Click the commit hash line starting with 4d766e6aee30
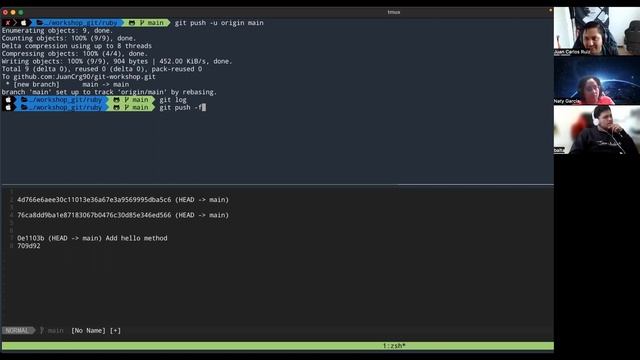 point(123,200)
